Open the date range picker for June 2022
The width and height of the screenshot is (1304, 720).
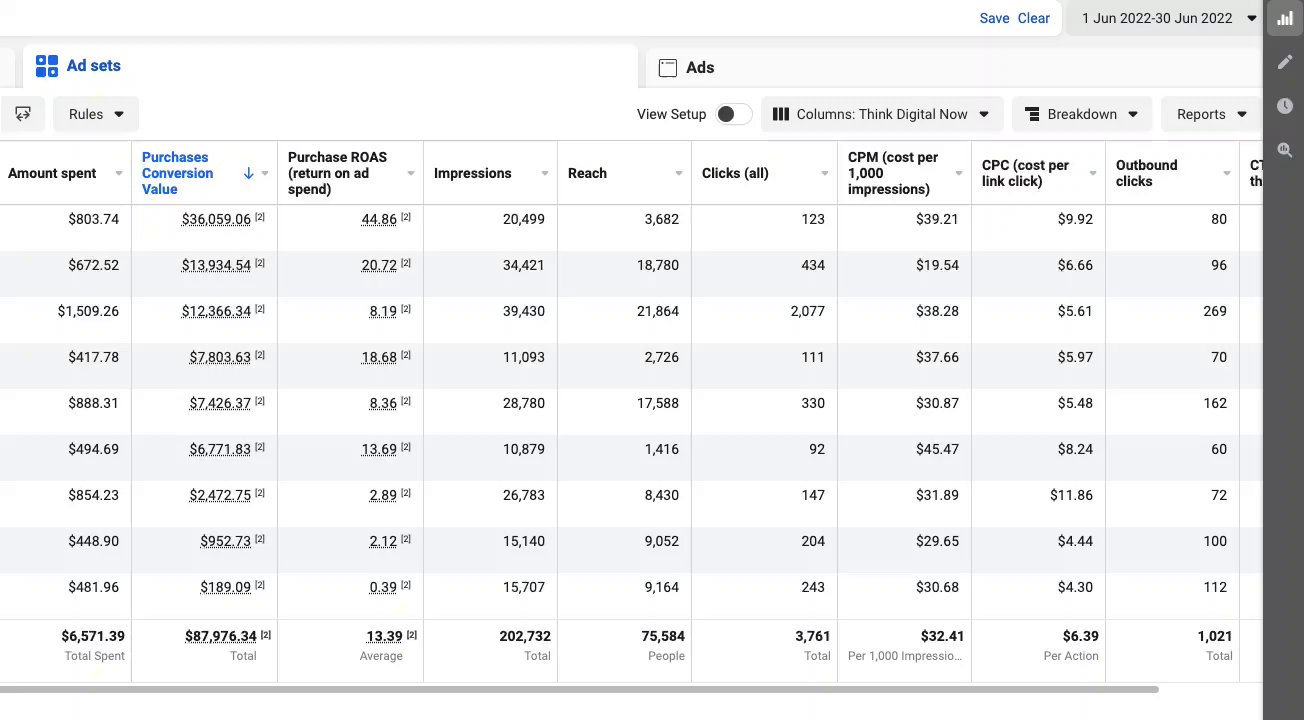(1168, 18)
